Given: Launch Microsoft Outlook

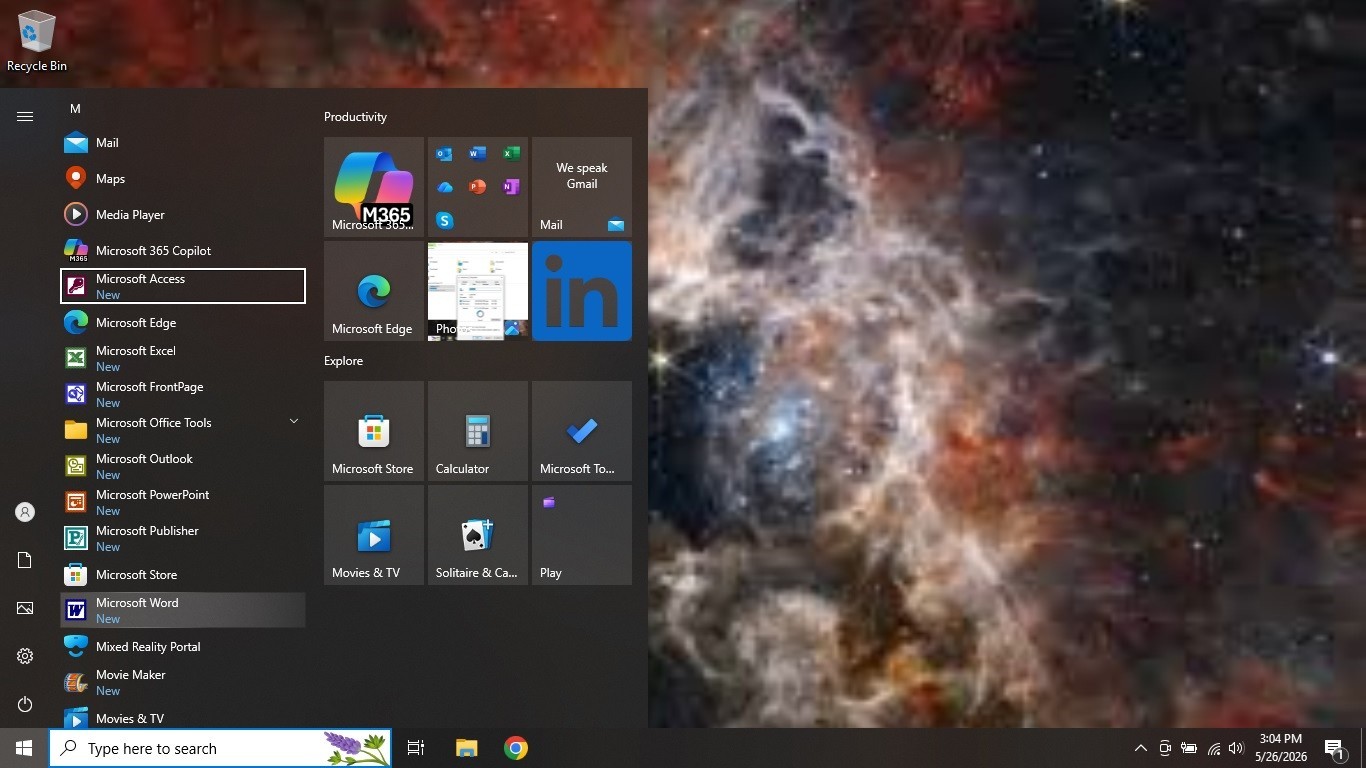Looking at the screenshot, I should pos(183,467).
